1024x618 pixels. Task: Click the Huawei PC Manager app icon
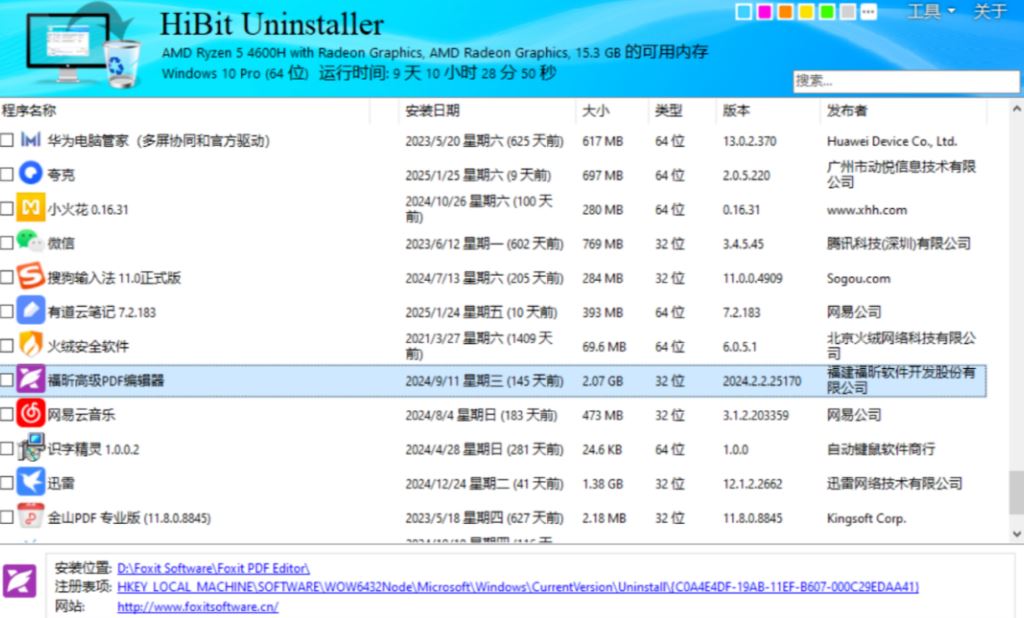31,140
